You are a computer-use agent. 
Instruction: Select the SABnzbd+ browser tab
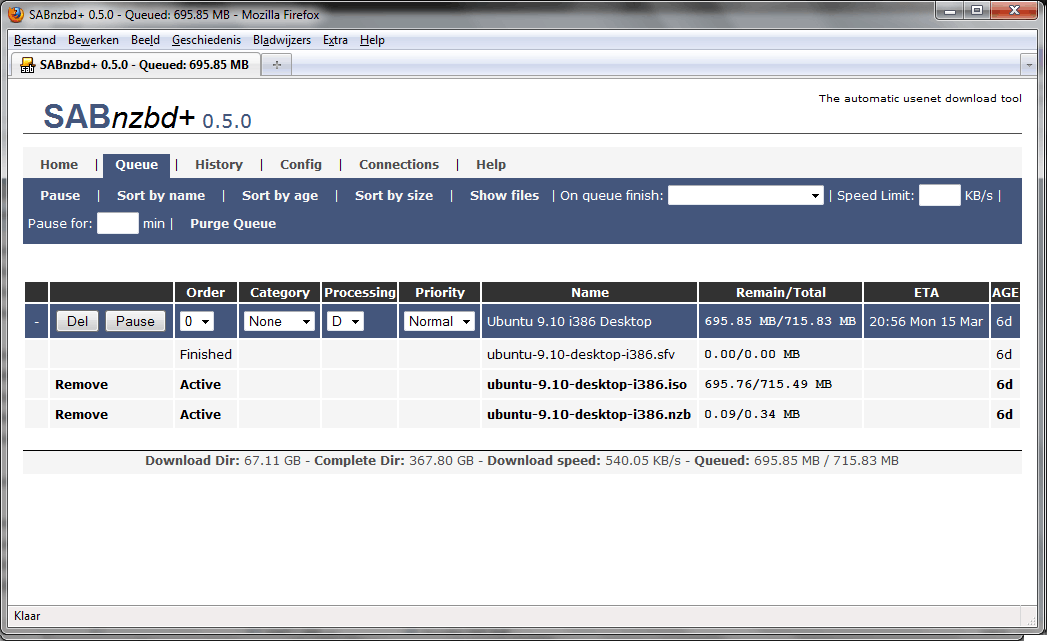coord(136,65)
